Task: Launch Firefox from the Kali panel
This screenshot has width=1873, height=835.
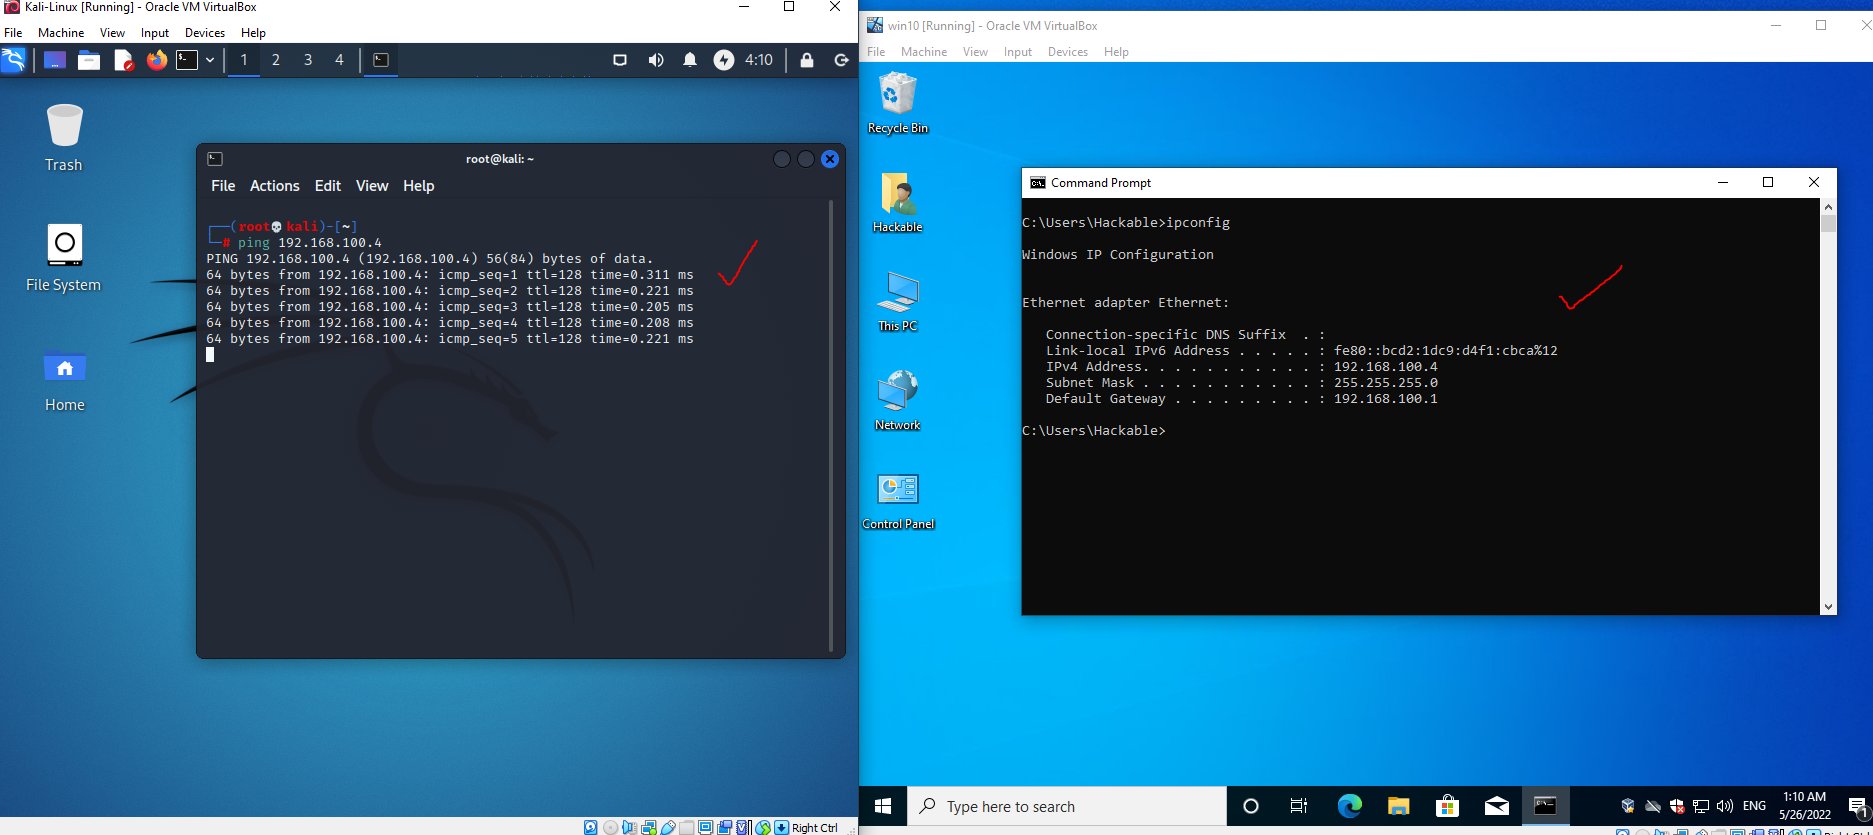Action: [x=156, y=60]
